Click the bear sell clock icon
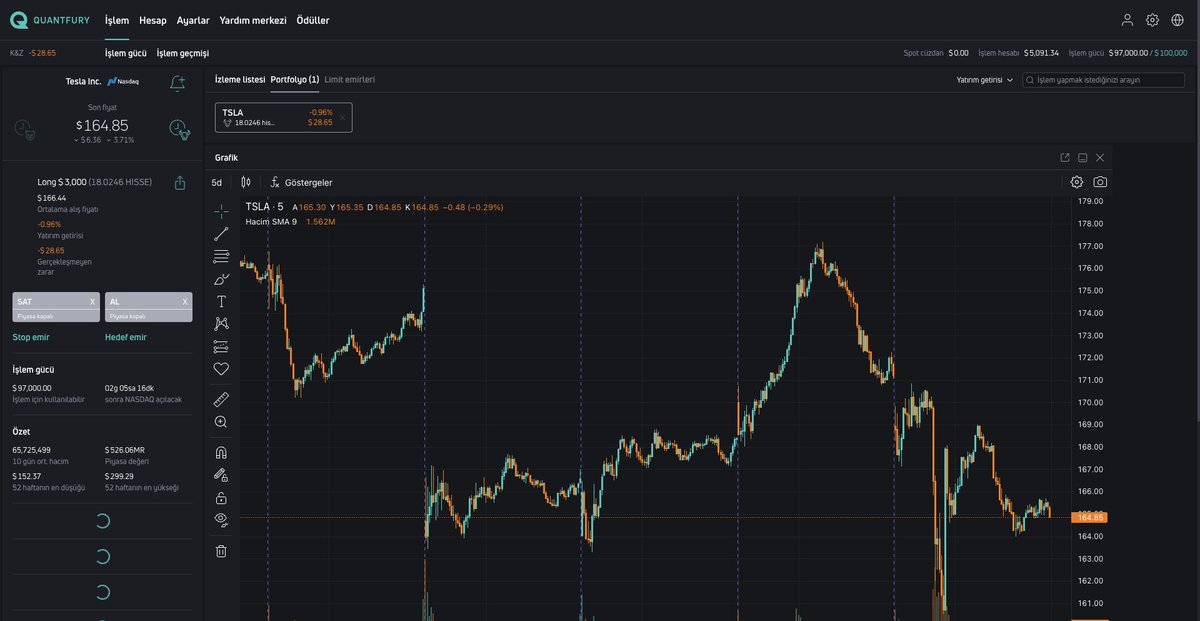 click(x=26, y=128)
